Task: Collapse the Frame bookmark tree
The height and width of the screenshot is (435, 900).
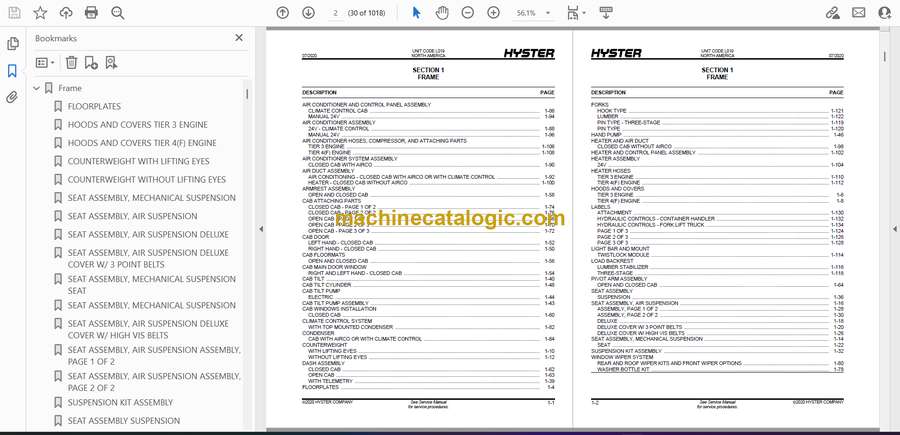Action: click(x=37, y=88)
